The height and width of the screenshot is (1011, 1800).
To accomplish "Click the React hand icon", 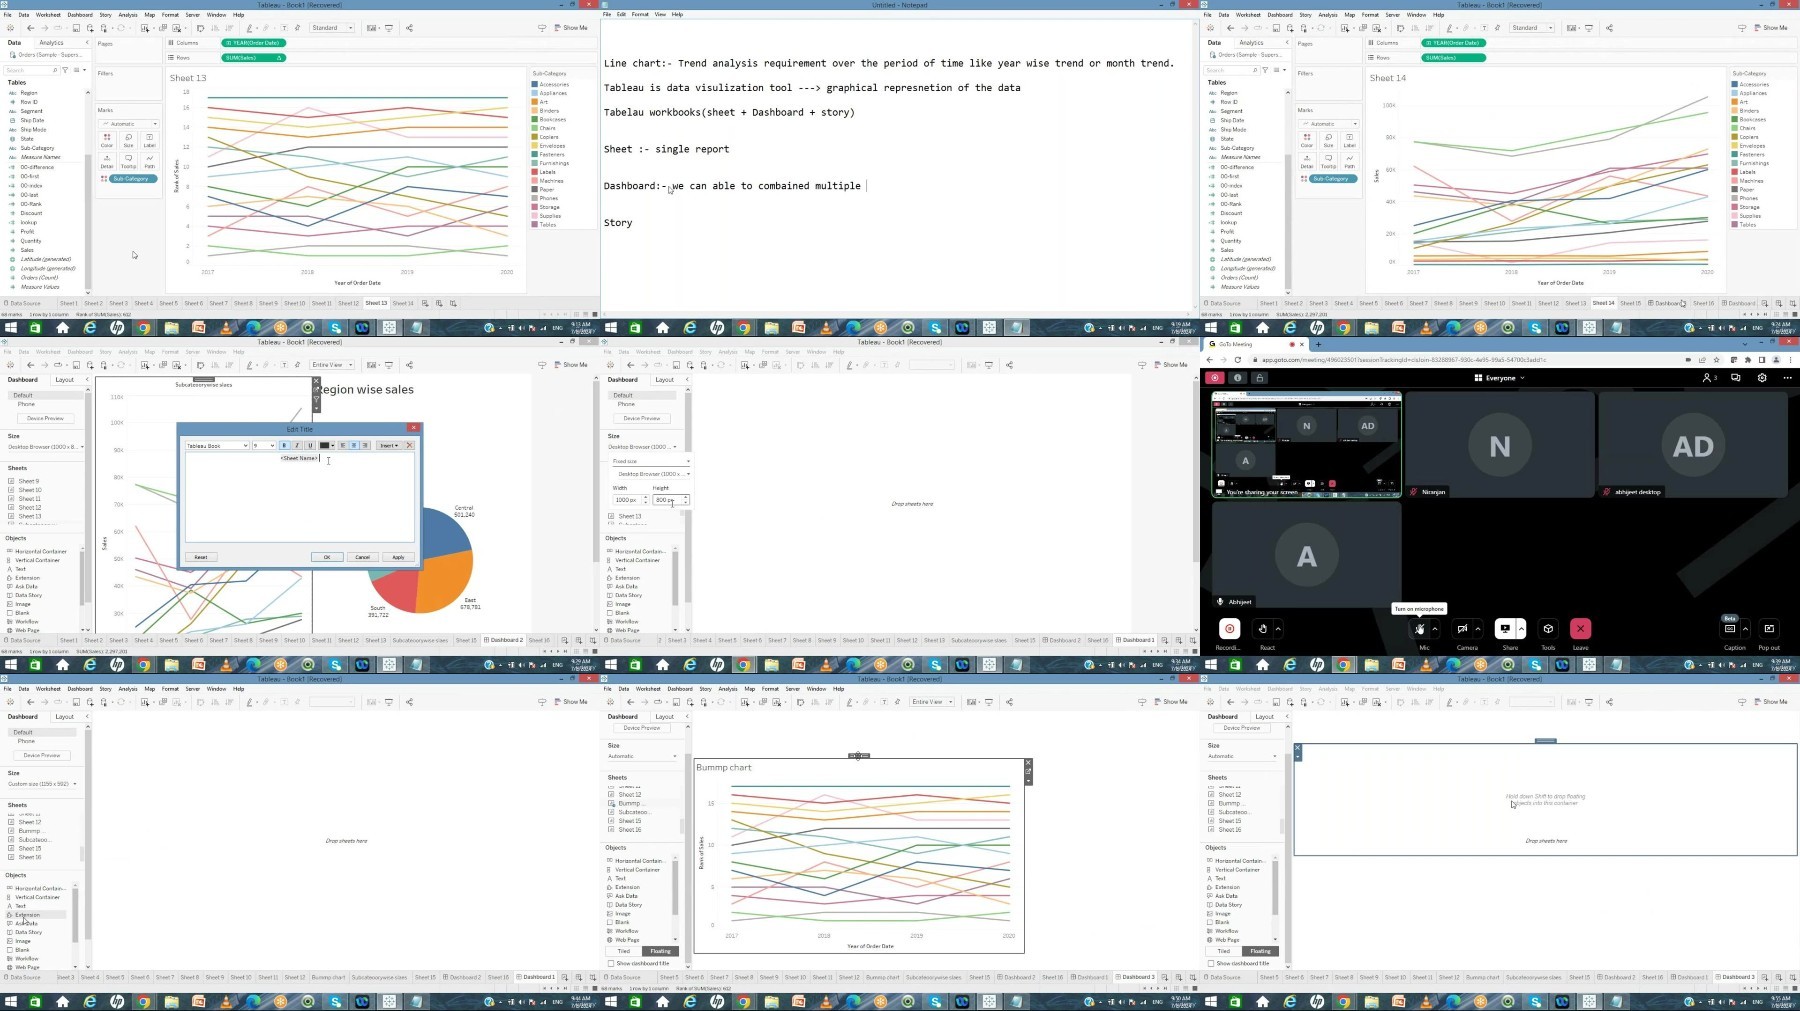I will pyautogui.click(x=1263, y=629).
